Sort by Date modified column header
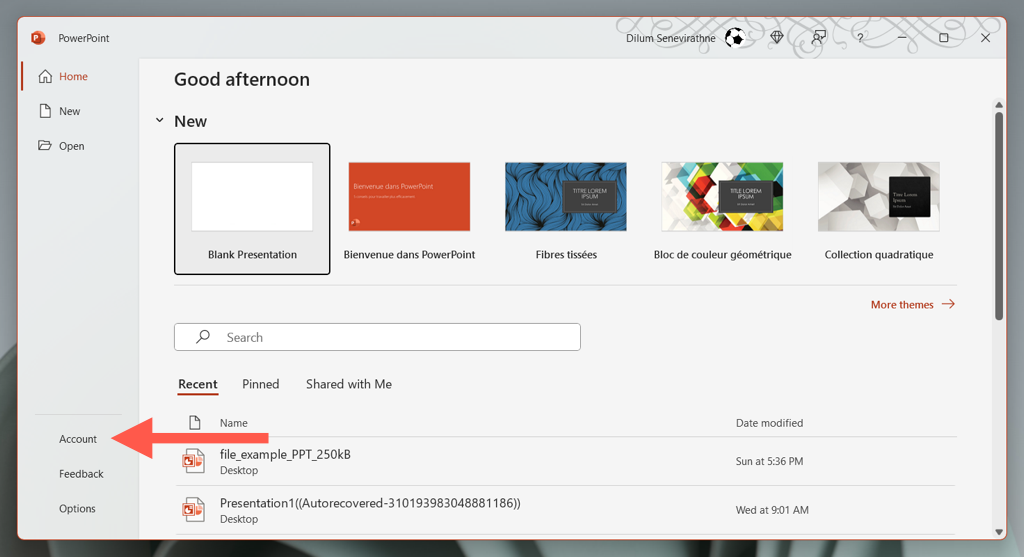This screenshot has height=557, width=1024. [769, 422]
